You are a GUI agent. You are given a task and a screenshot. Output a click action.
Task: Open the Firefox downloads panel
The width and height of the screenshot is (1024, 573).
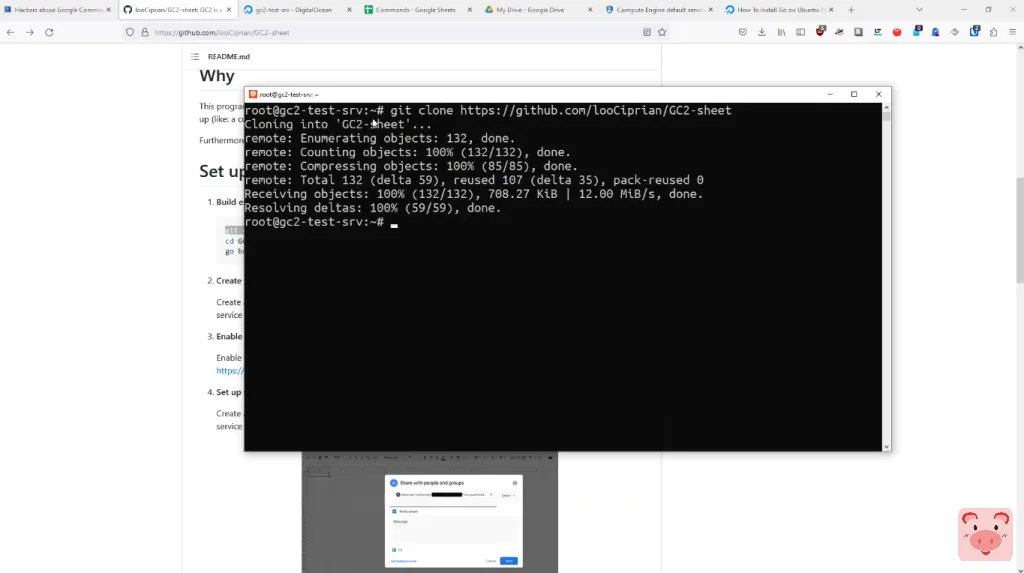coord(761,32)
